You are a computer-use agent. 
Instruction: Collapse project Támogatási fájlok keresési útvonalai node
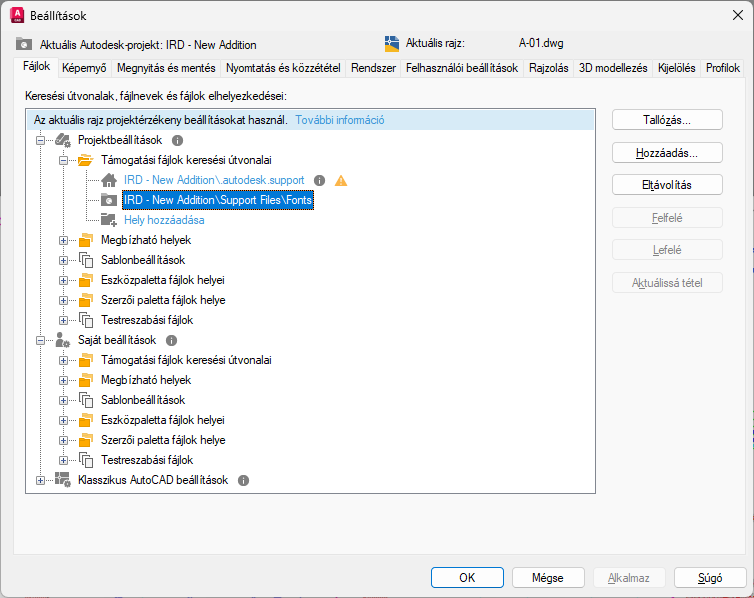tap(63, 161)
